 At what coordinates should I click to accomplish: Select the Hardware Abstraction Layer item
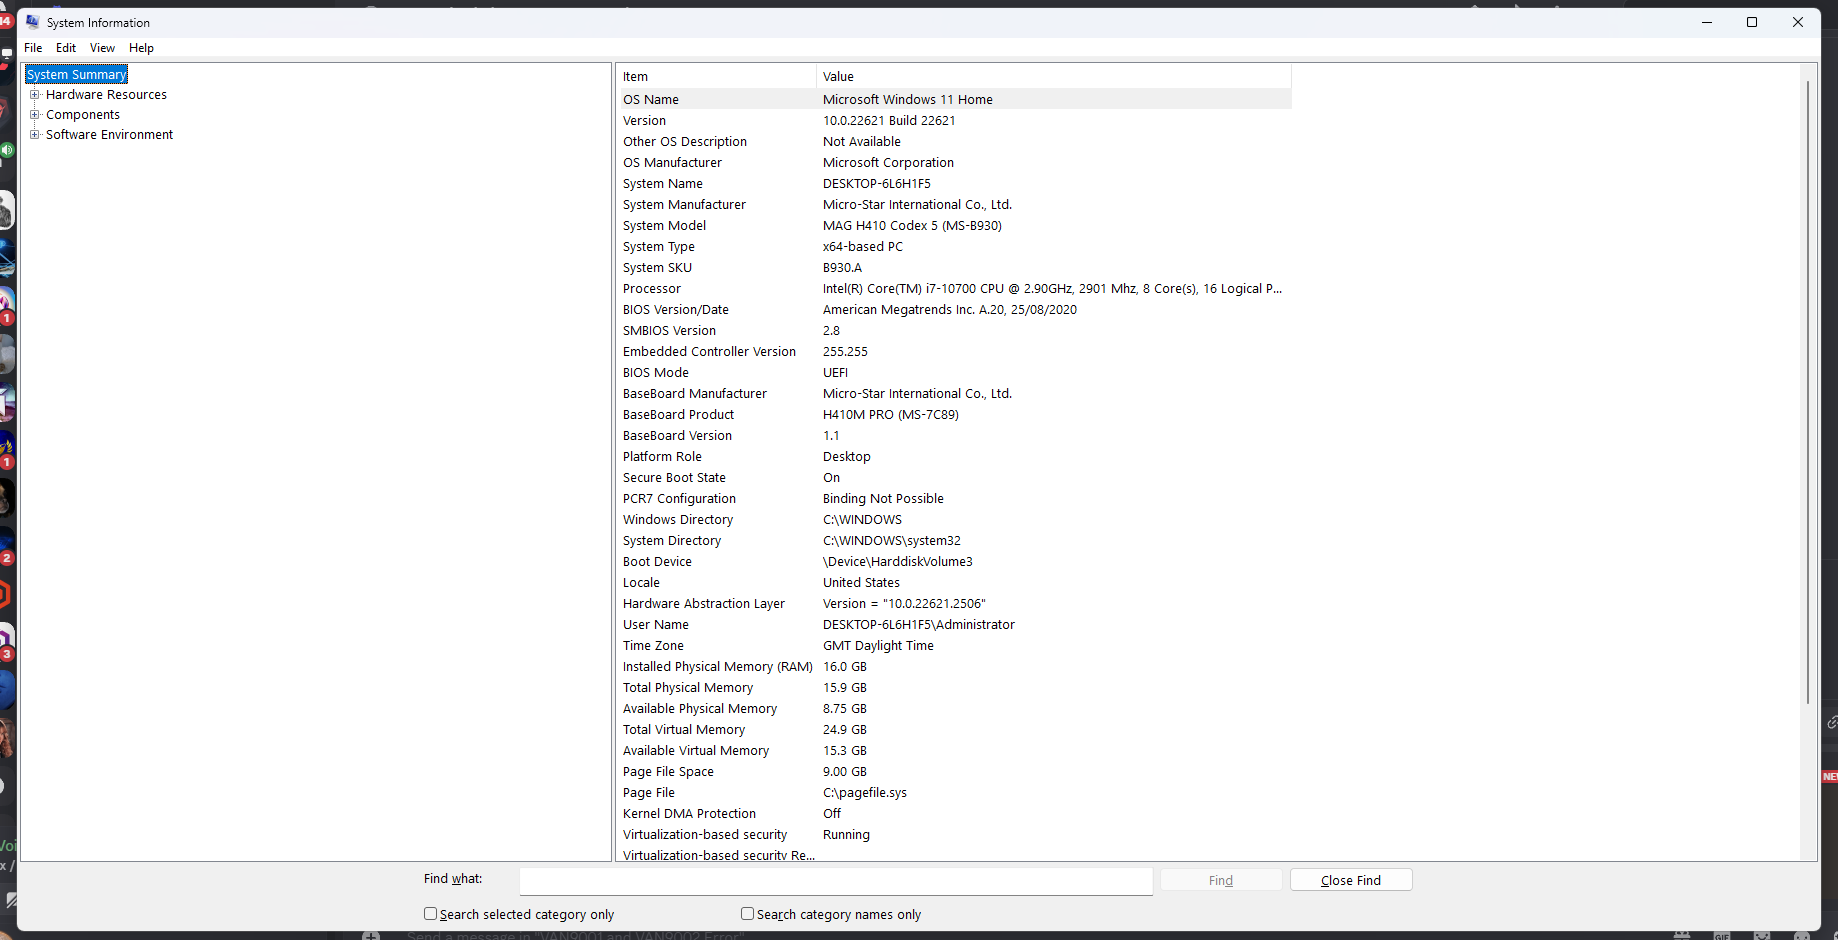click(704, 604)
